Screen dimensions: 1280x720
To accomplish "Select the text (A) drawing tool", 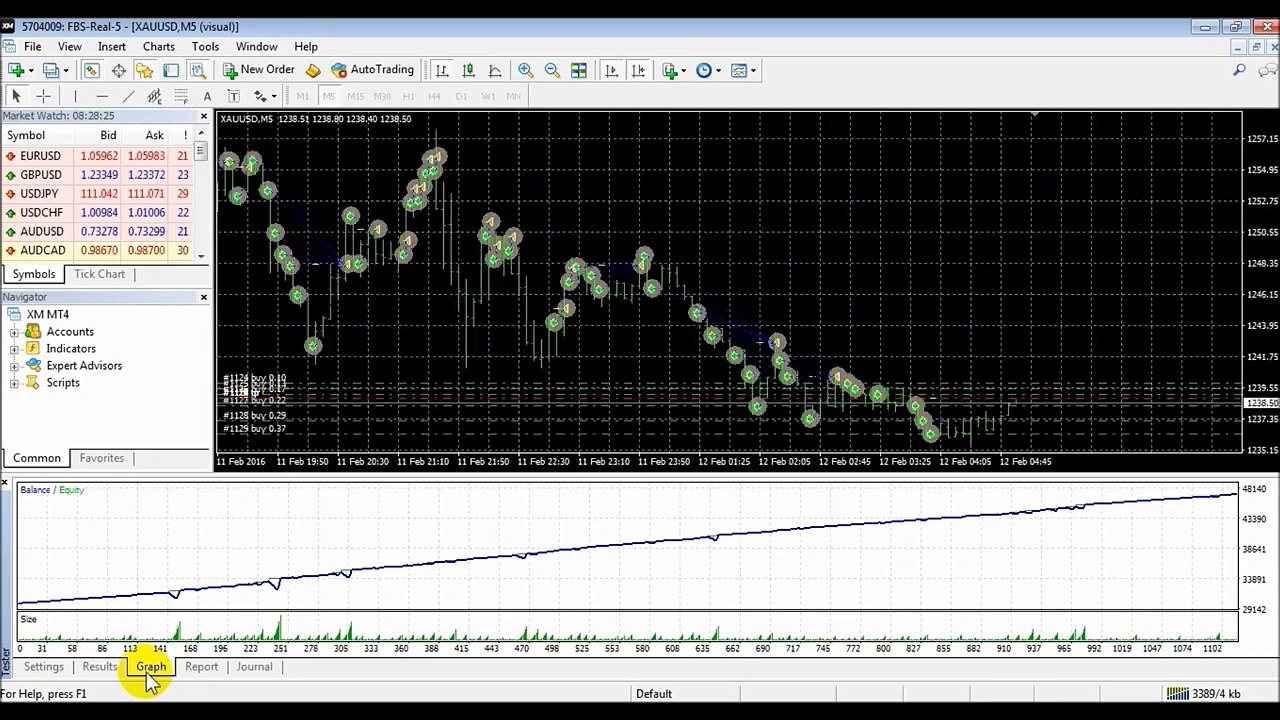I will click(207, 96).
